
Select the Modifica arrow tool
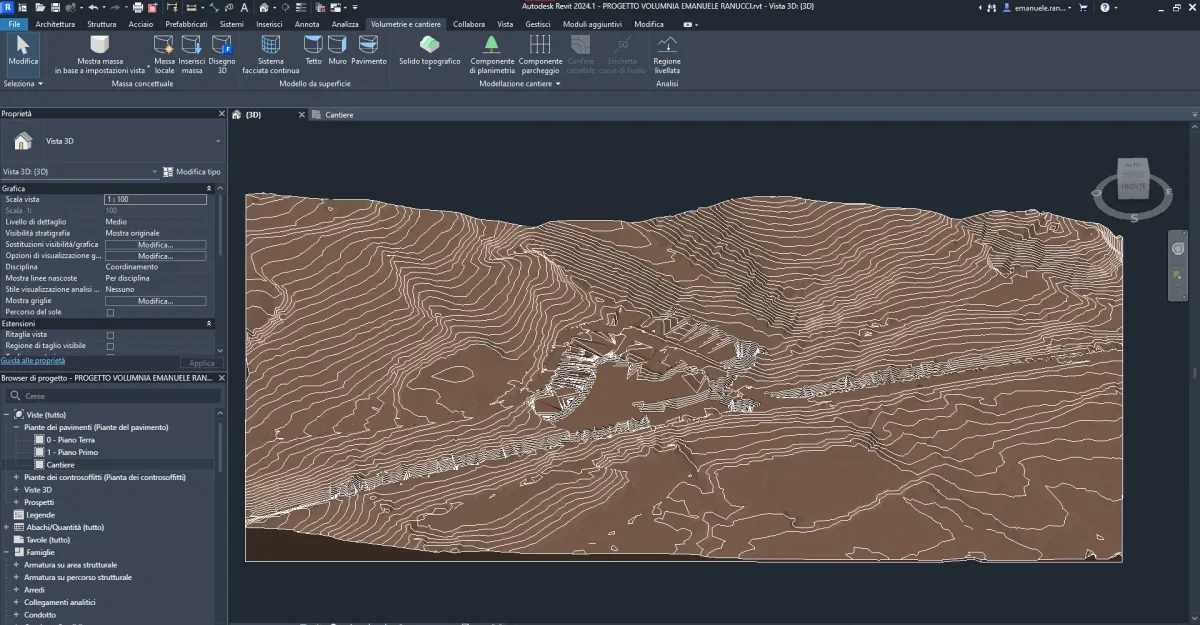[x=21, y=47]
